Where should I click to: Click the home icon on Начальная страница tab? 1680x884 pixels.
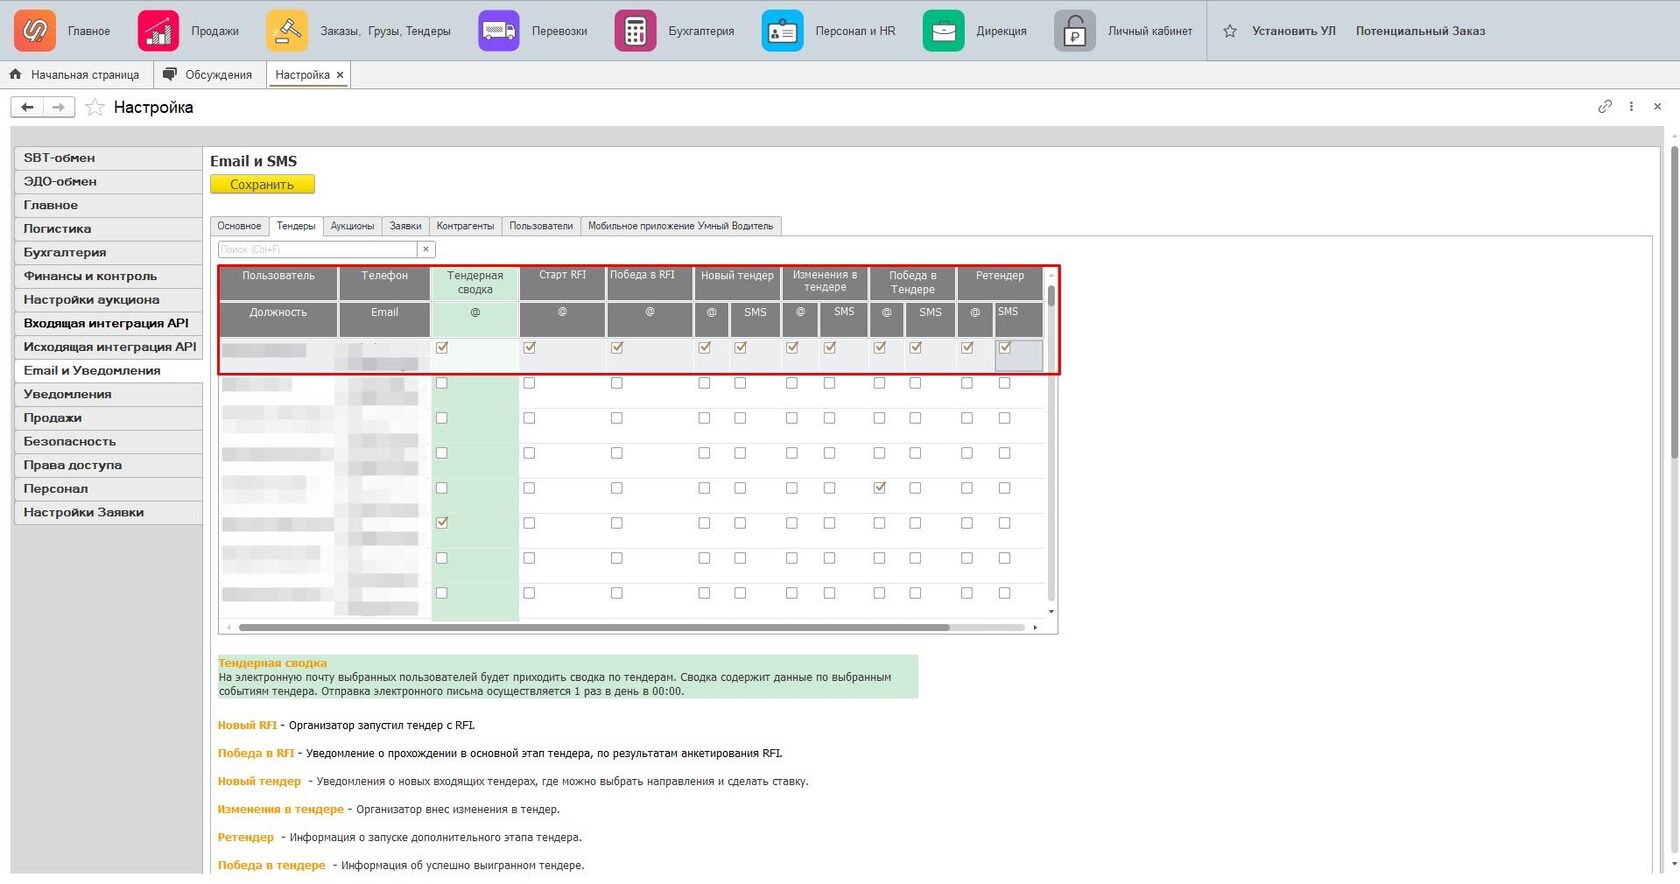coord(15,74)
